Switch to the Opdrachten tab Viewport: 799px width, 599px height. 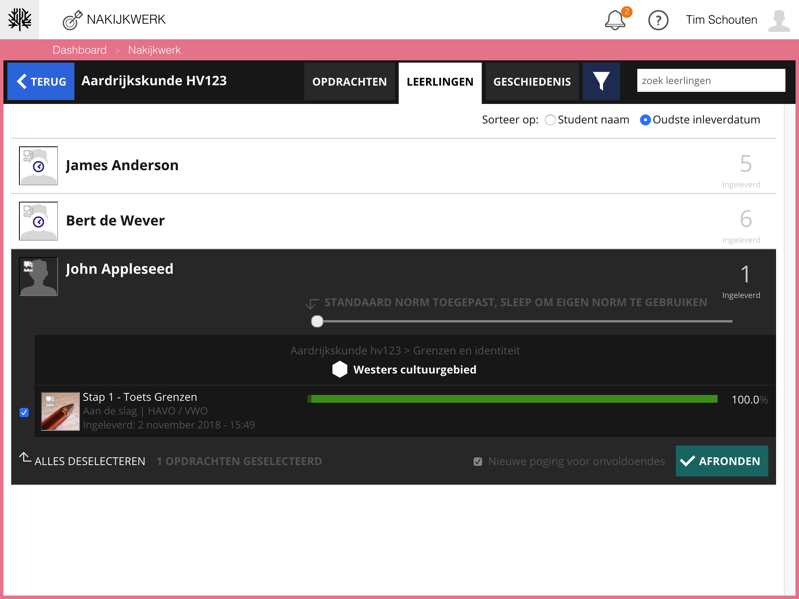coord(349,82)
